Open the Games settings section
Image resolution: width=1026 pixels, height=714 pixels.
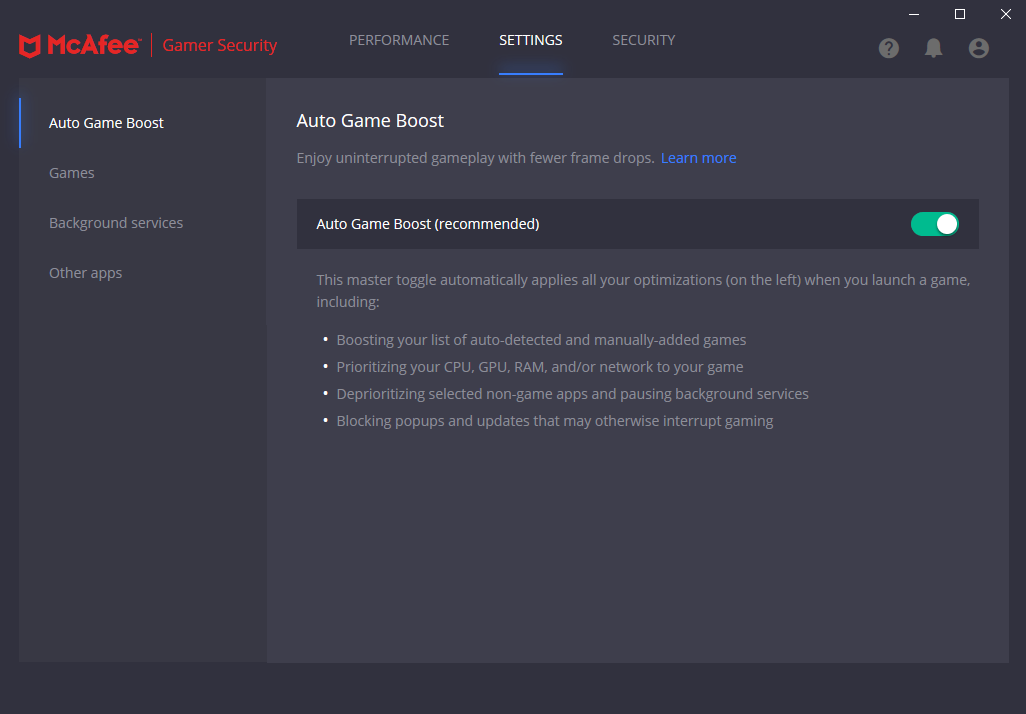click(x=72, y=173)
